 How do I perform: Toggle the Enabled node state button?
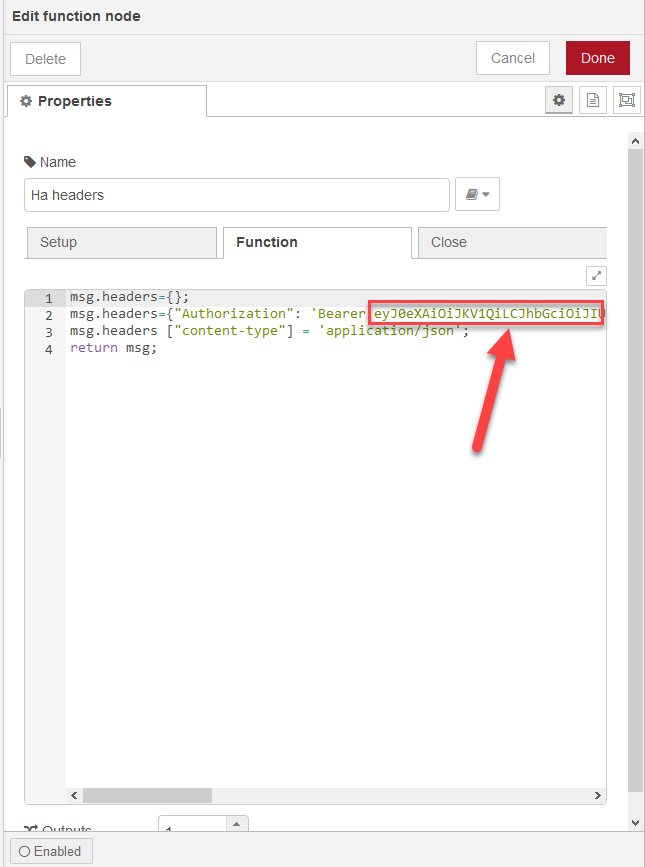(51, 850)
